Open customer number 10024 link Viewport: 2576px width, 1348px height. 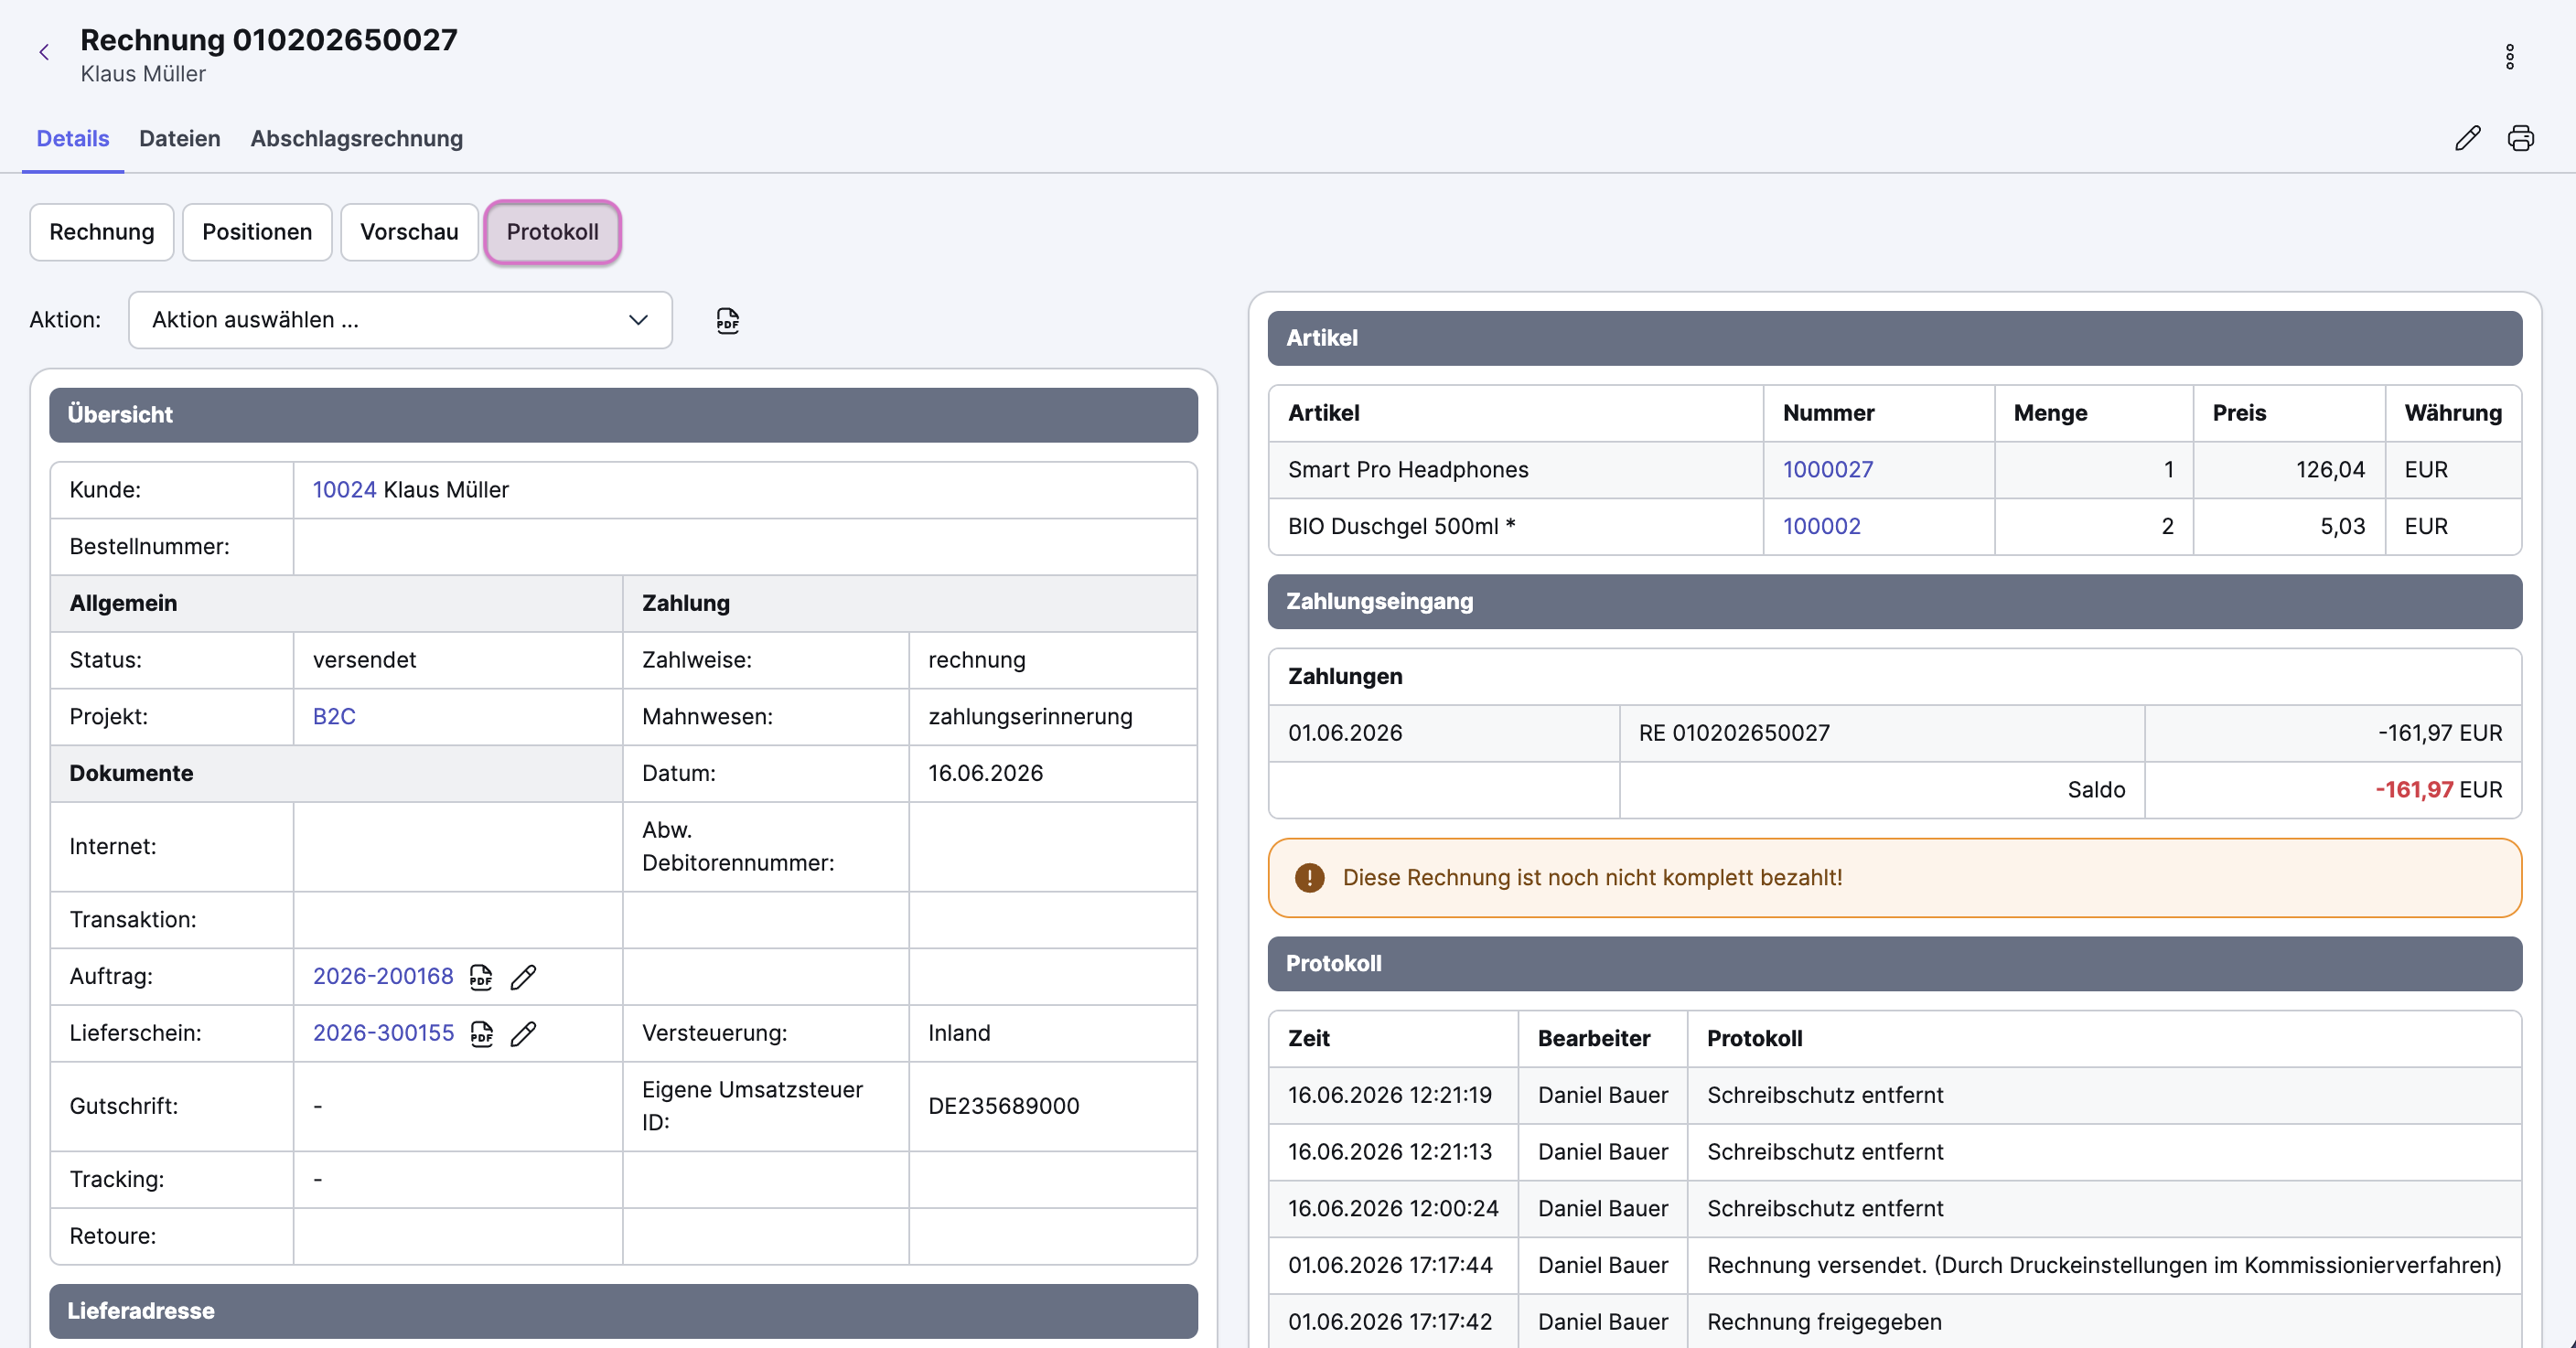[344, 490]
